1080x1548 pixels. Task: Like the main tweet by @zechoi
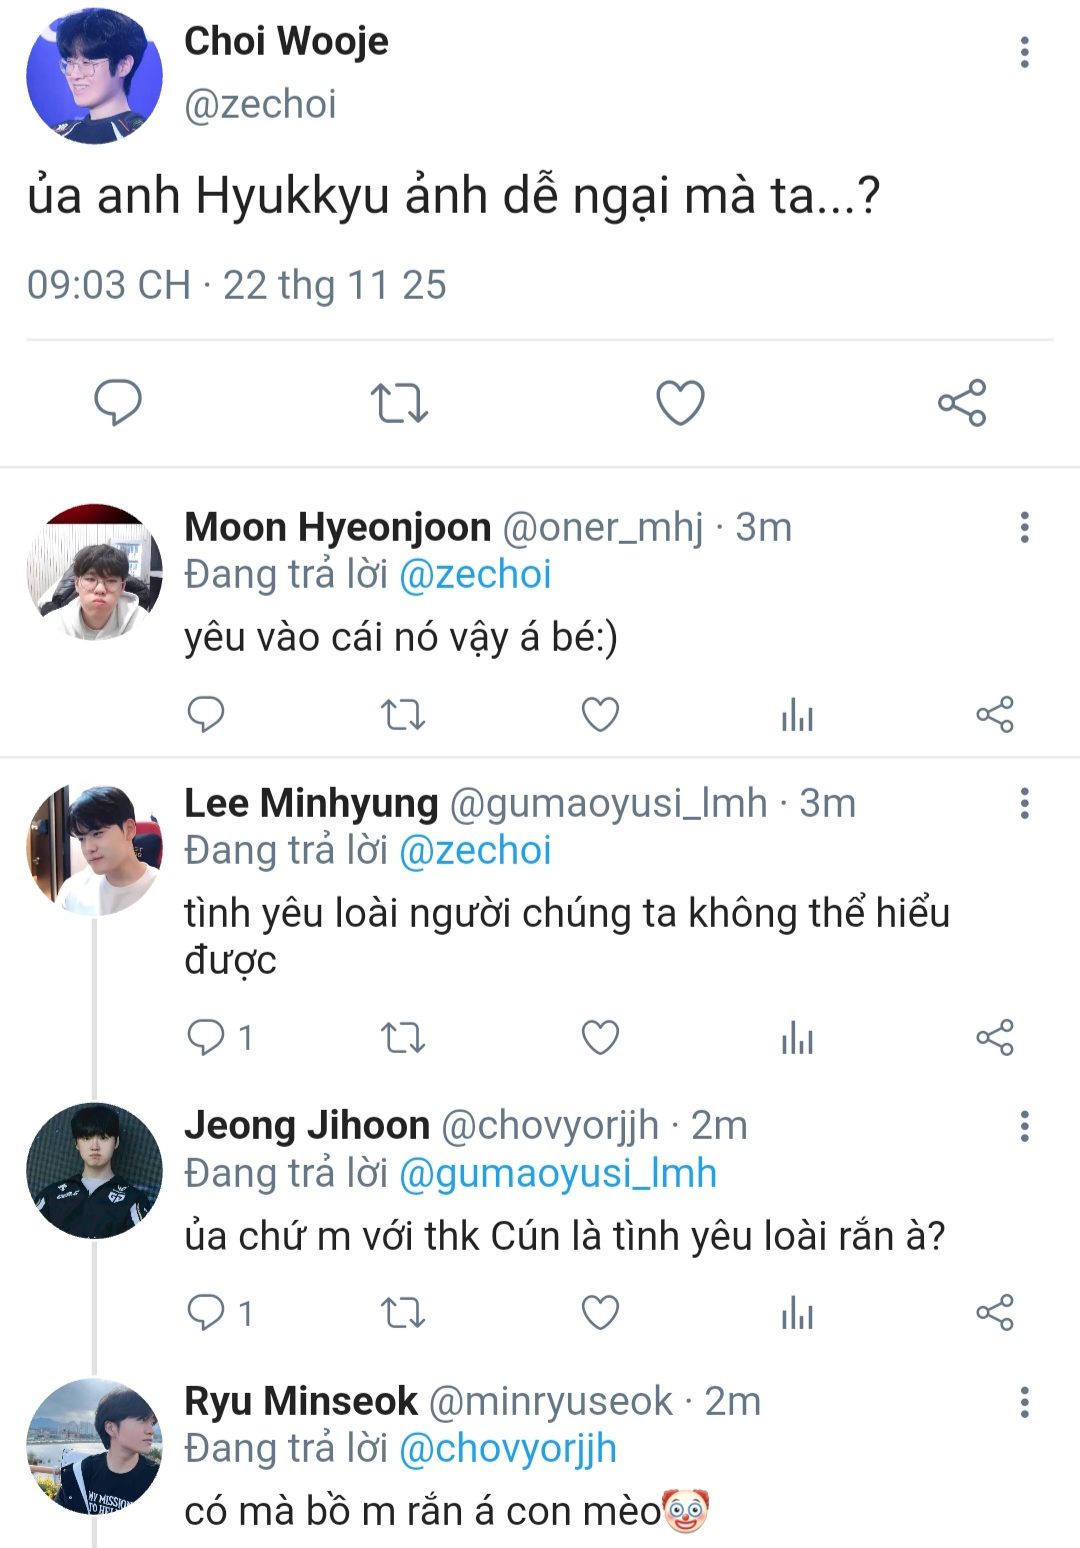tap(680, 403)
